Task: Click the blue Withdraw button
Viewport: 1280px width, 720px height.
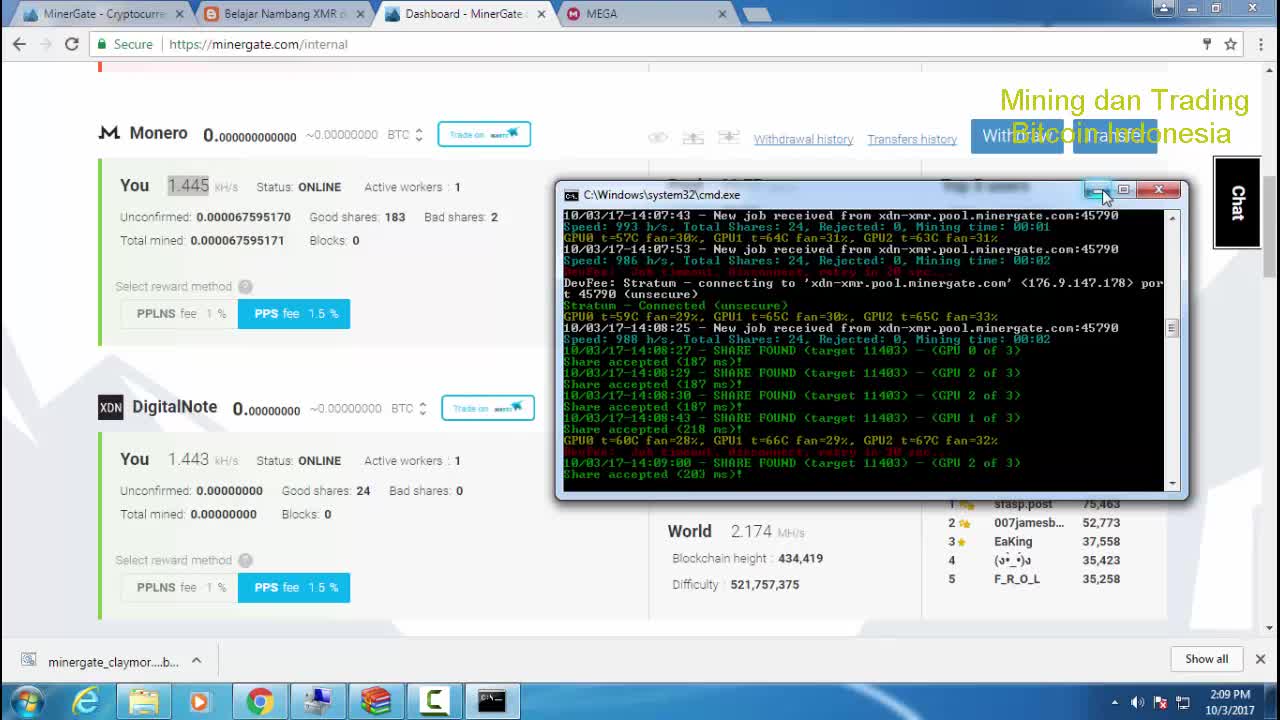Action: pos(1017,136)
